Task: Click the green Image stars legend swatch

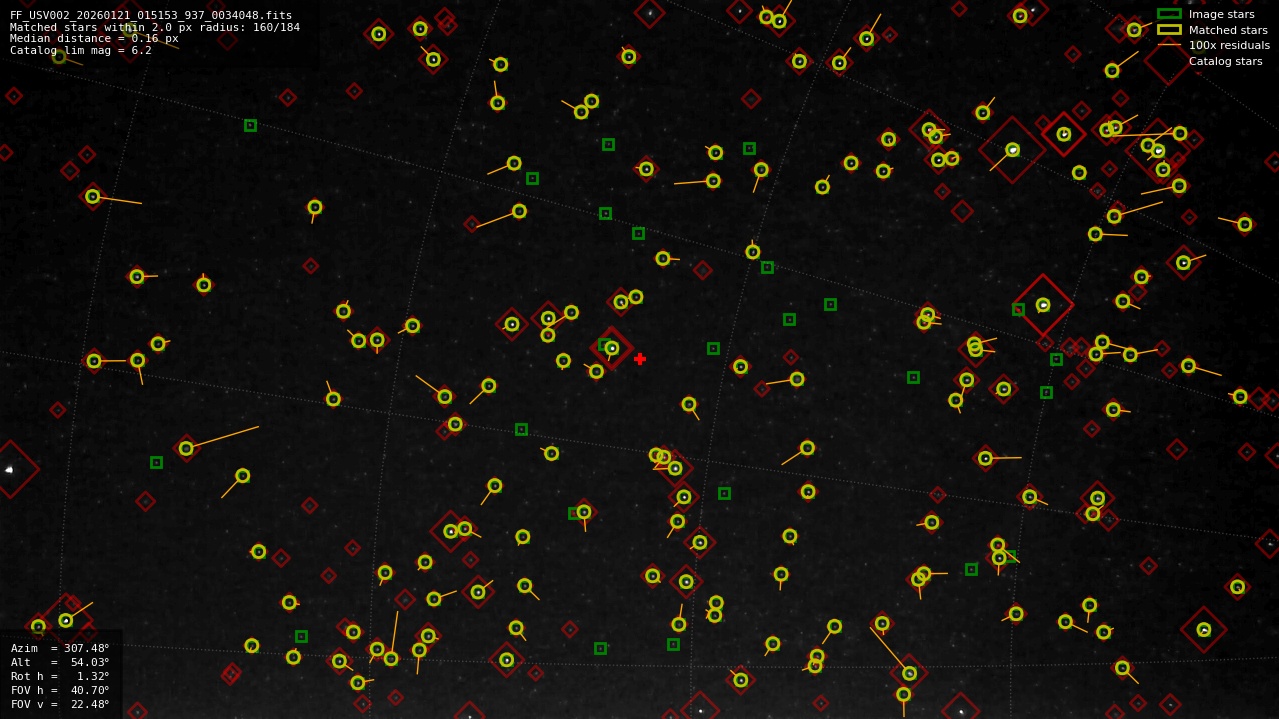Action: [1169, 14]
